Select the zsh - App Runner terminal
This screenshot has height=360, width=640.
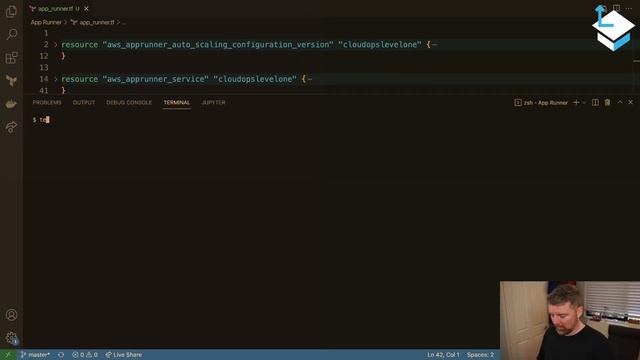(x=541, y=102)
